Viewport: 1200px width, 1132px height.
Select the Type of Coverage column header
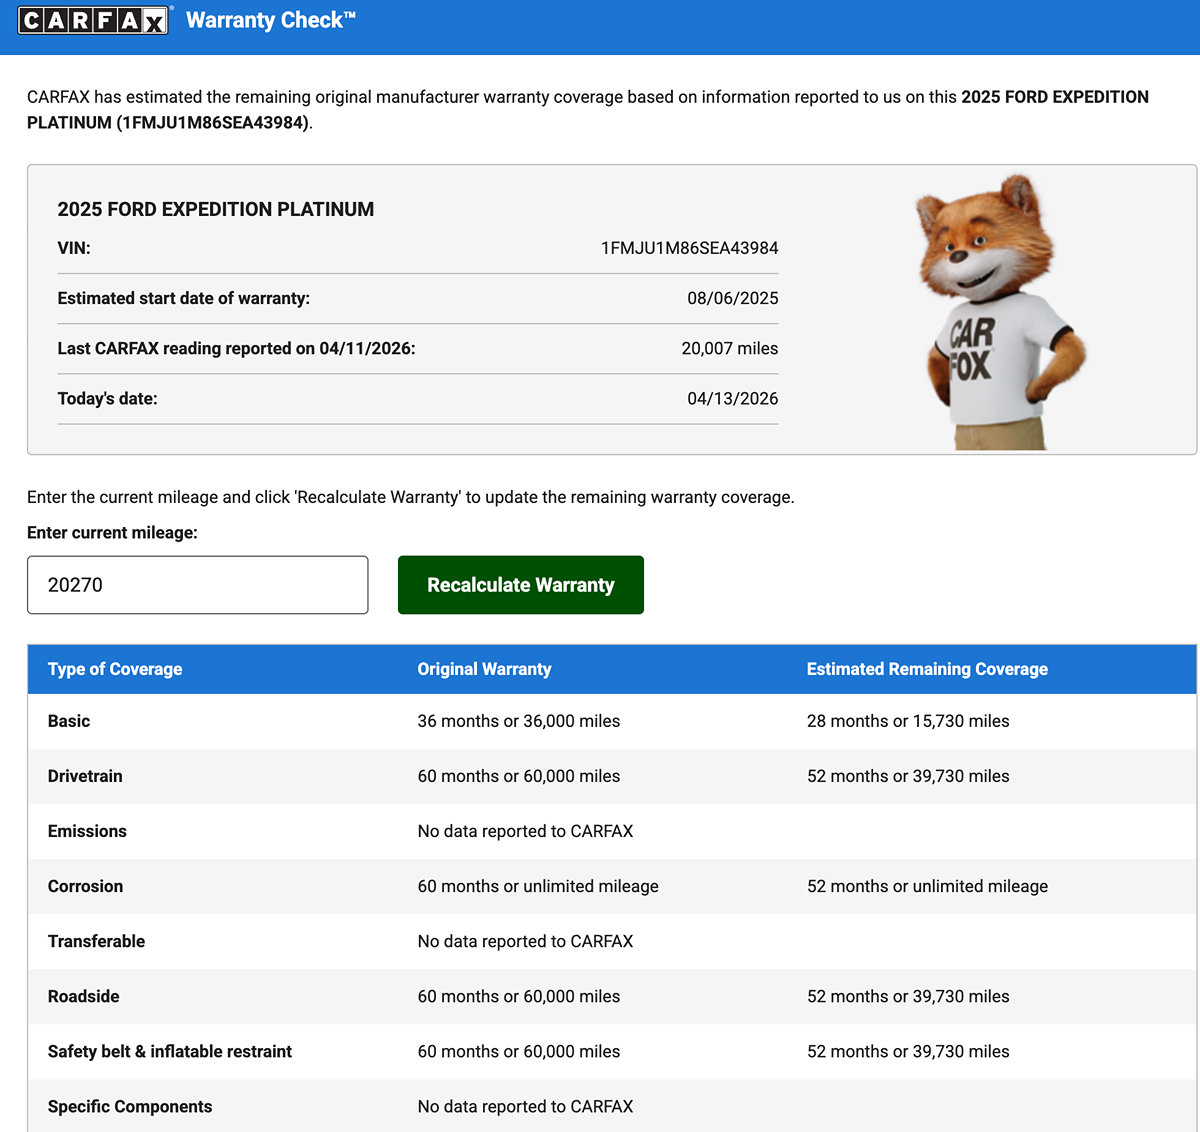(x=115, y=669)
